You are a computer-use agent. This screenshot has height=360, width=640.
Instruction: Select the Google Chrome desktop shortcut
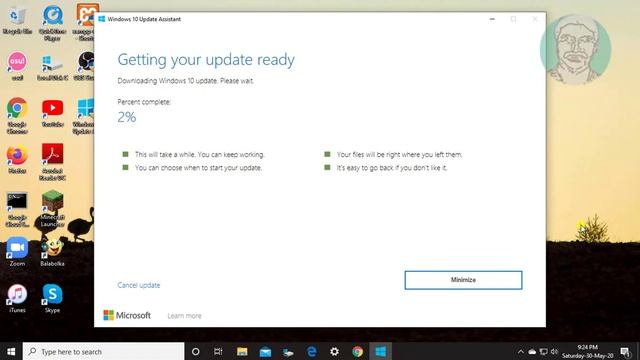pos(17,115)
